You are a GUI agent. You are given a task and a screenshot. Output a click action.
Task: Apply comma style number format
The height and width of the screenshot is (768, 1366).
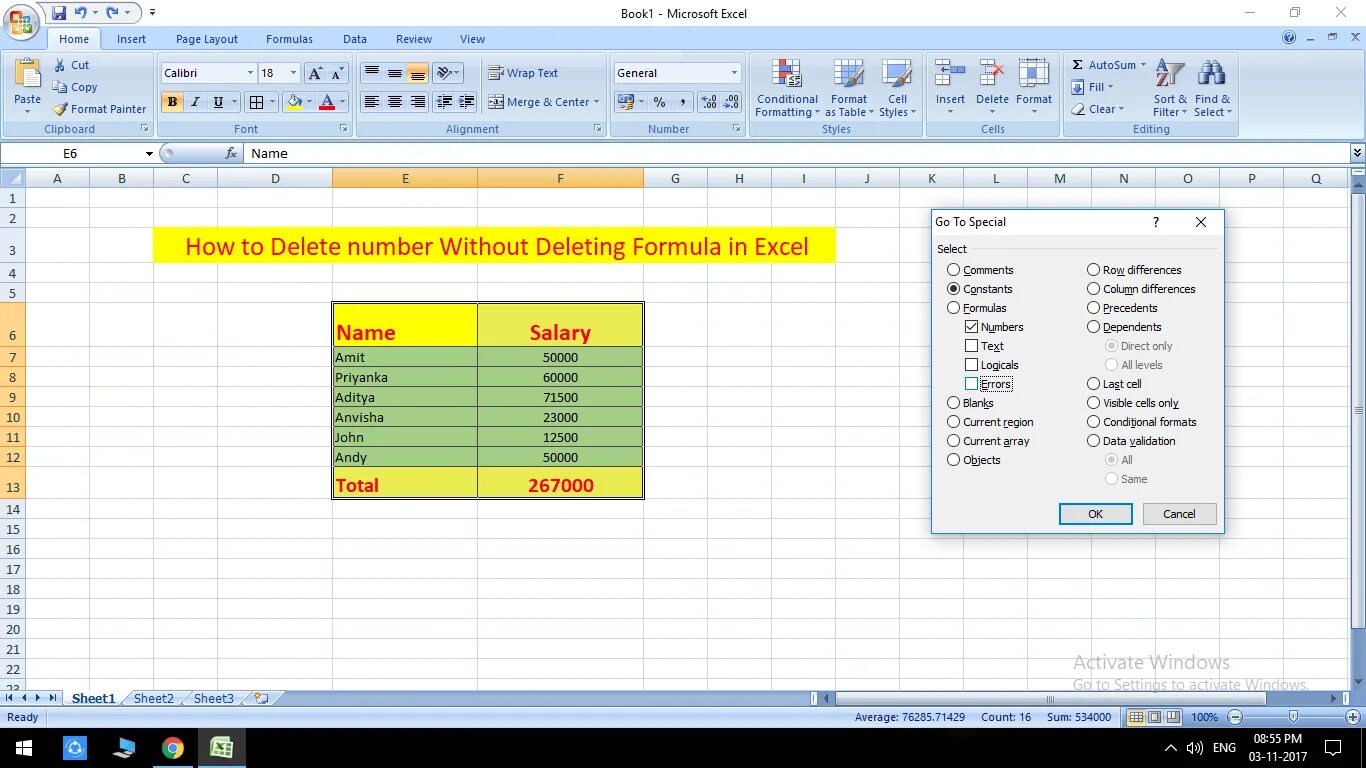pyautogui.click(x=683, y=102)
